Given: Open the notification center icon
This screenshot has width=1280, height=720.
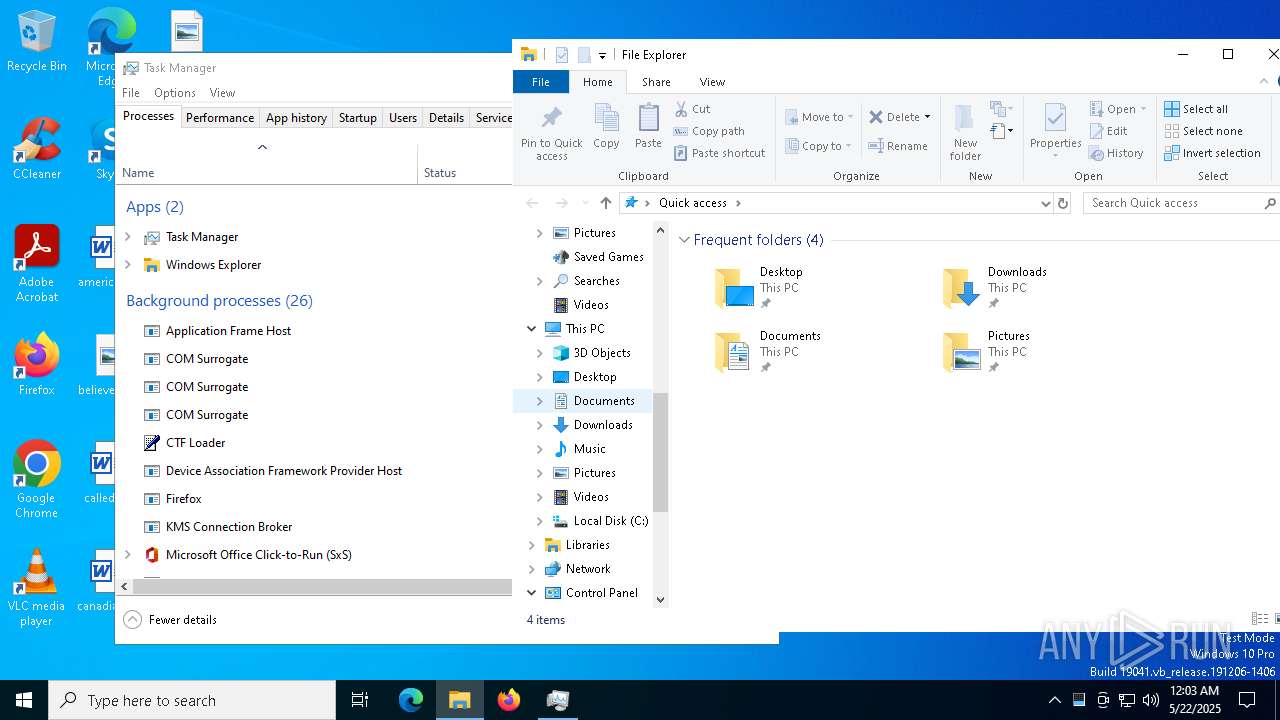Looking at the screenshot, I should pos(1247,700).
